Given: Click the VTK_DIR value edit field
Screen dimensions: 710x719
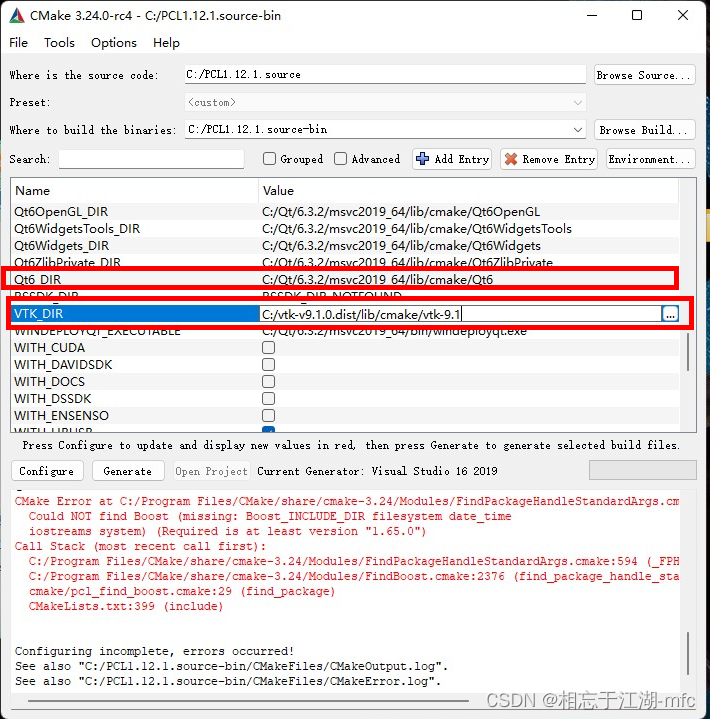Looking at the screenshot, I should pos(460,314).
